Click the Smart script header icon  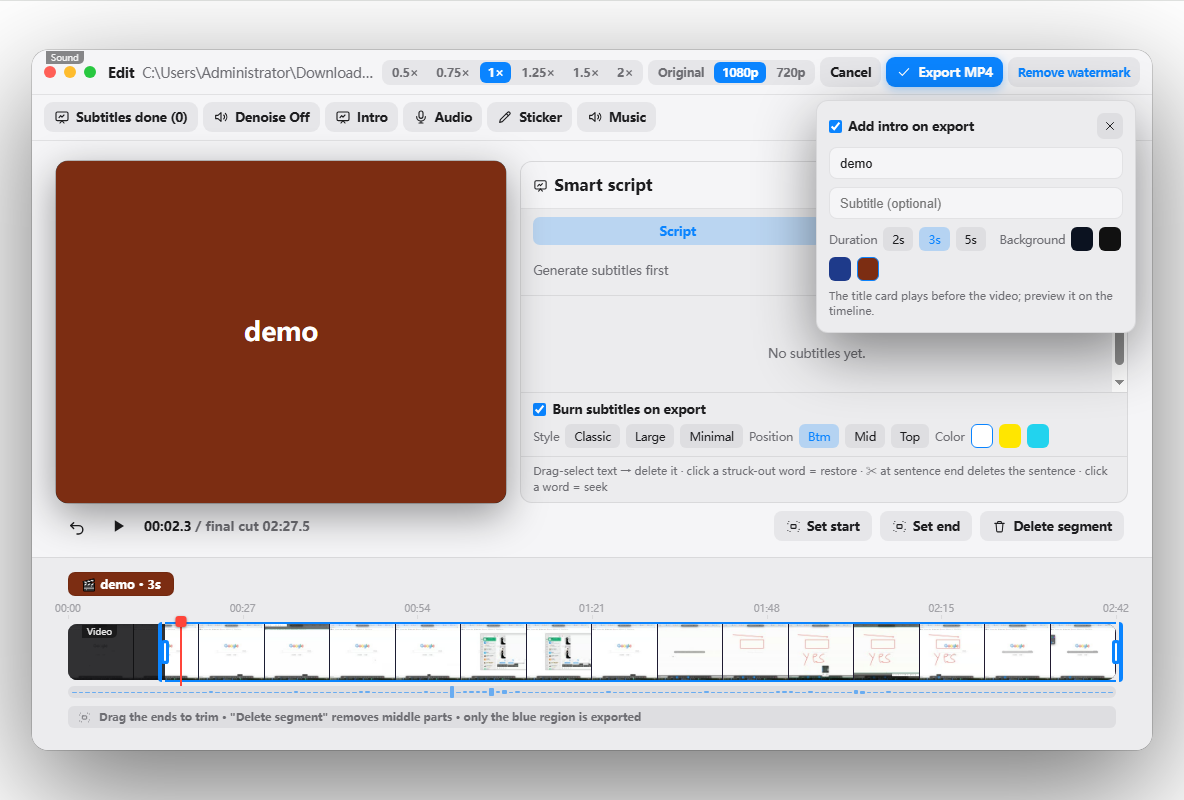coord(541,186)
